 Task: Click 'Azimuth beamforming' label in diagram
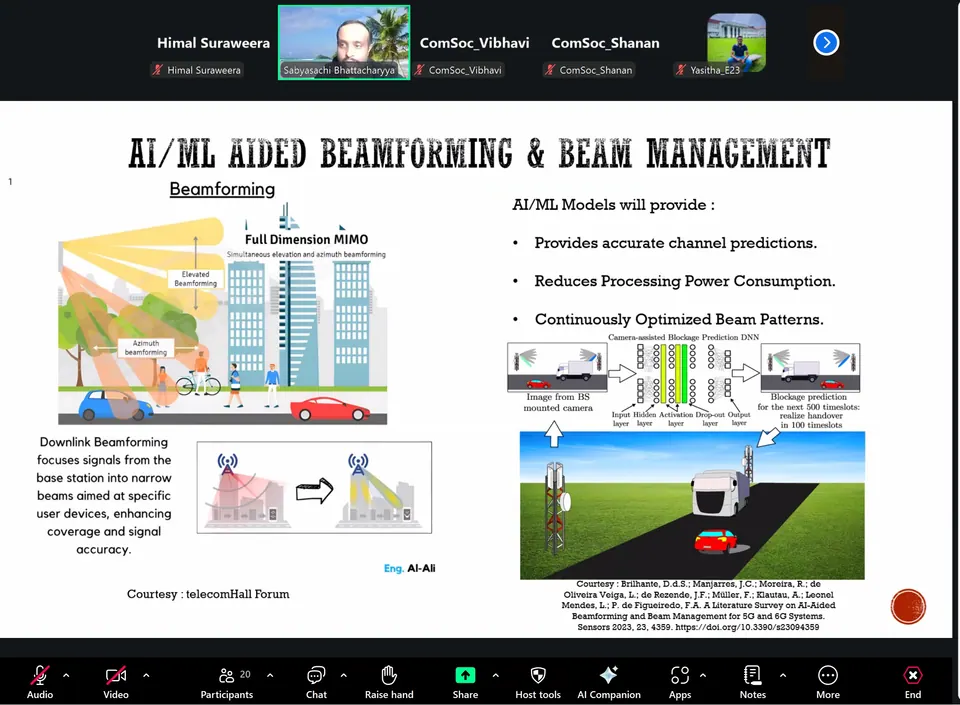[x=146, y=348]
